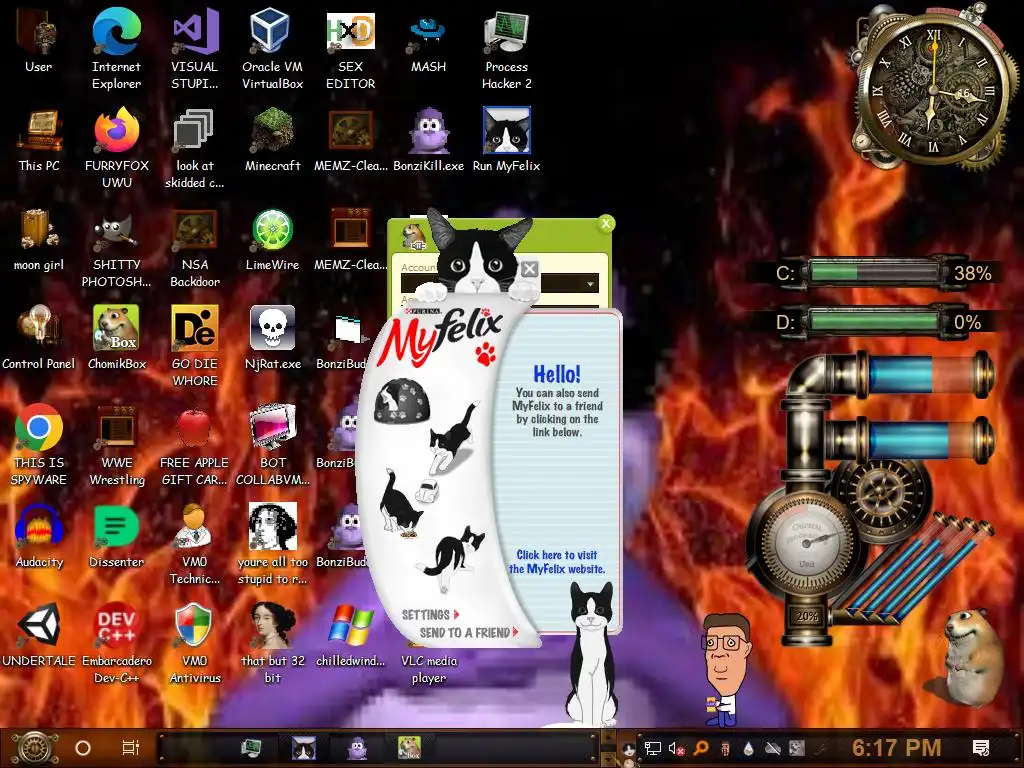Image resolution: width=1024 pixels, height=768 pixels.
Task: Click the muted volume tray icon
Action: (x=676, y=748)
